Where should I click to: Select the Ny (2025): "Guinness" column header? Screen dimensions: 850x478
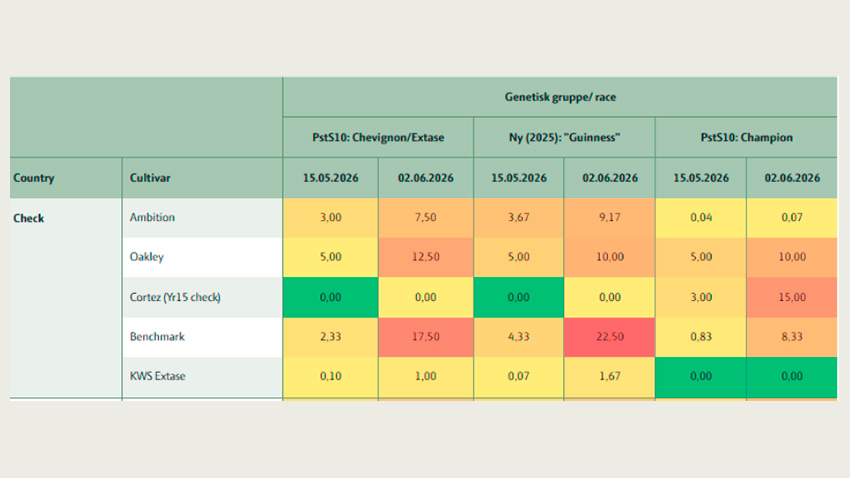[x=564, y=138]
